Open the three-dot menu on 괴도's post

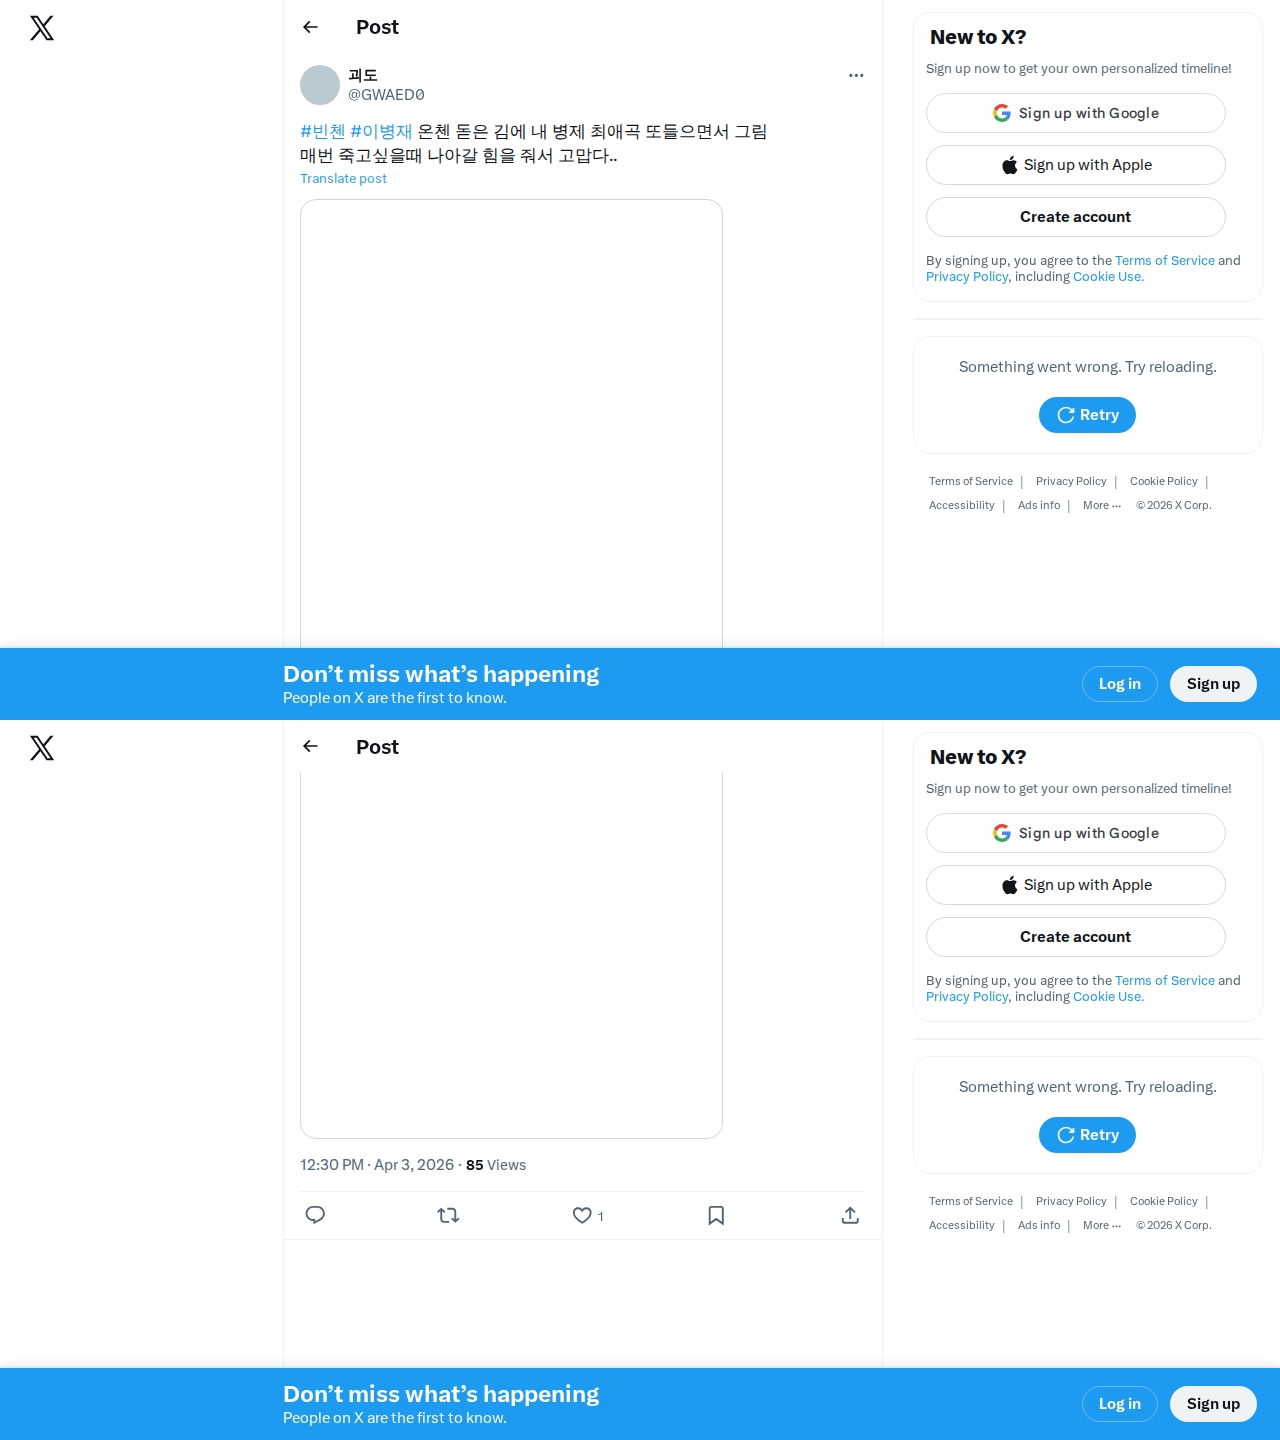856,75
